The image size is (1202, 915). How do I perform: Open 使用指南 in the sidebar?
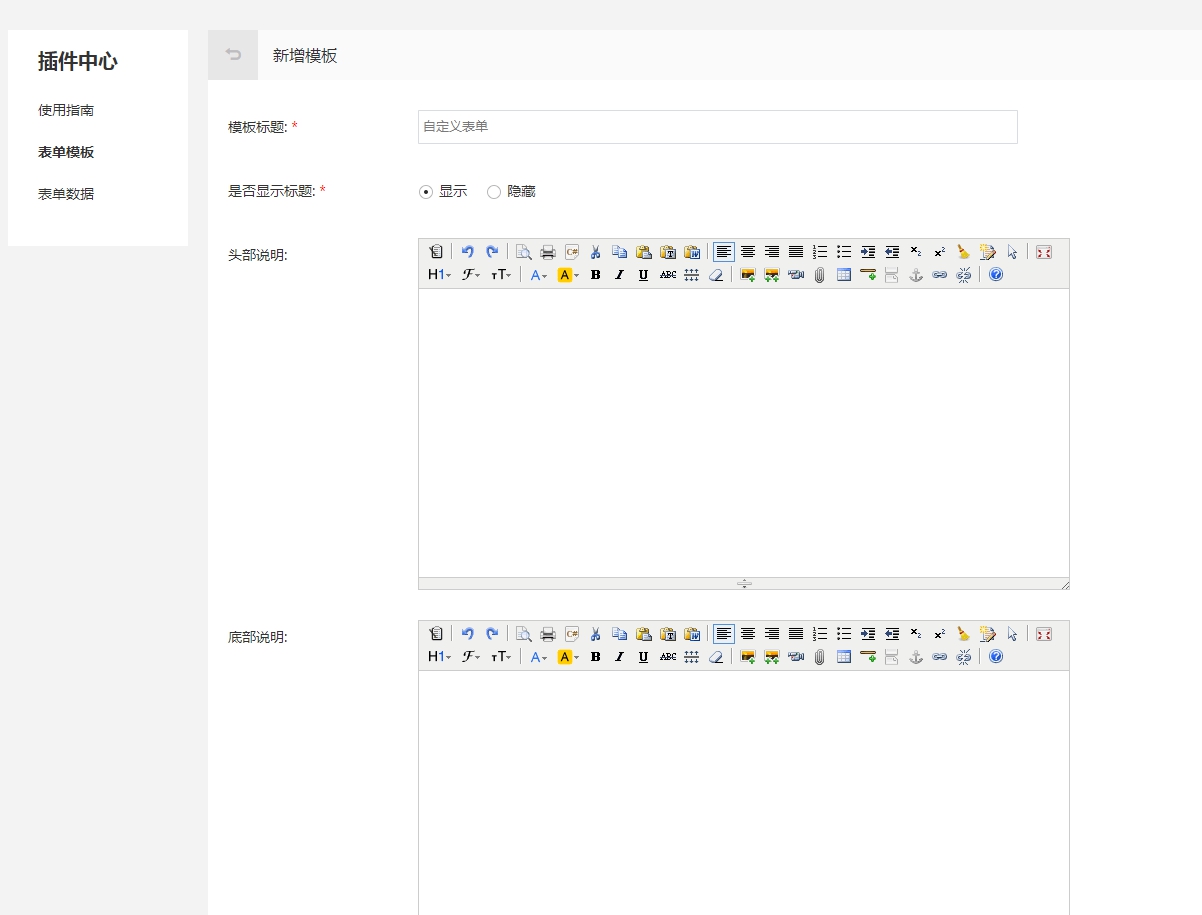pyautogui.click(x=66, y=110)
